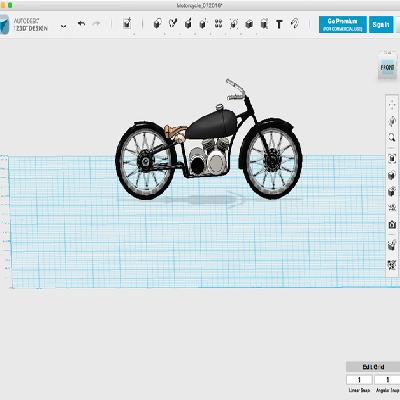Select the Pan navigation tool
This screenshot has width=400, height=400.
click(x=392, y=105)
